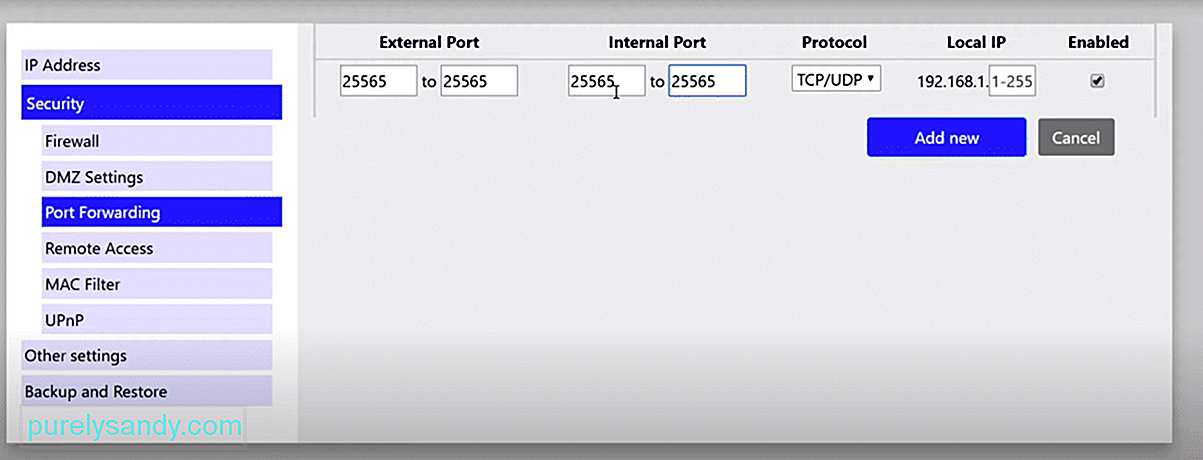Viewport: 1203px width, 460px height.
Task: Enable the port forwarding rule checkbox
Action: [1097, 81]
